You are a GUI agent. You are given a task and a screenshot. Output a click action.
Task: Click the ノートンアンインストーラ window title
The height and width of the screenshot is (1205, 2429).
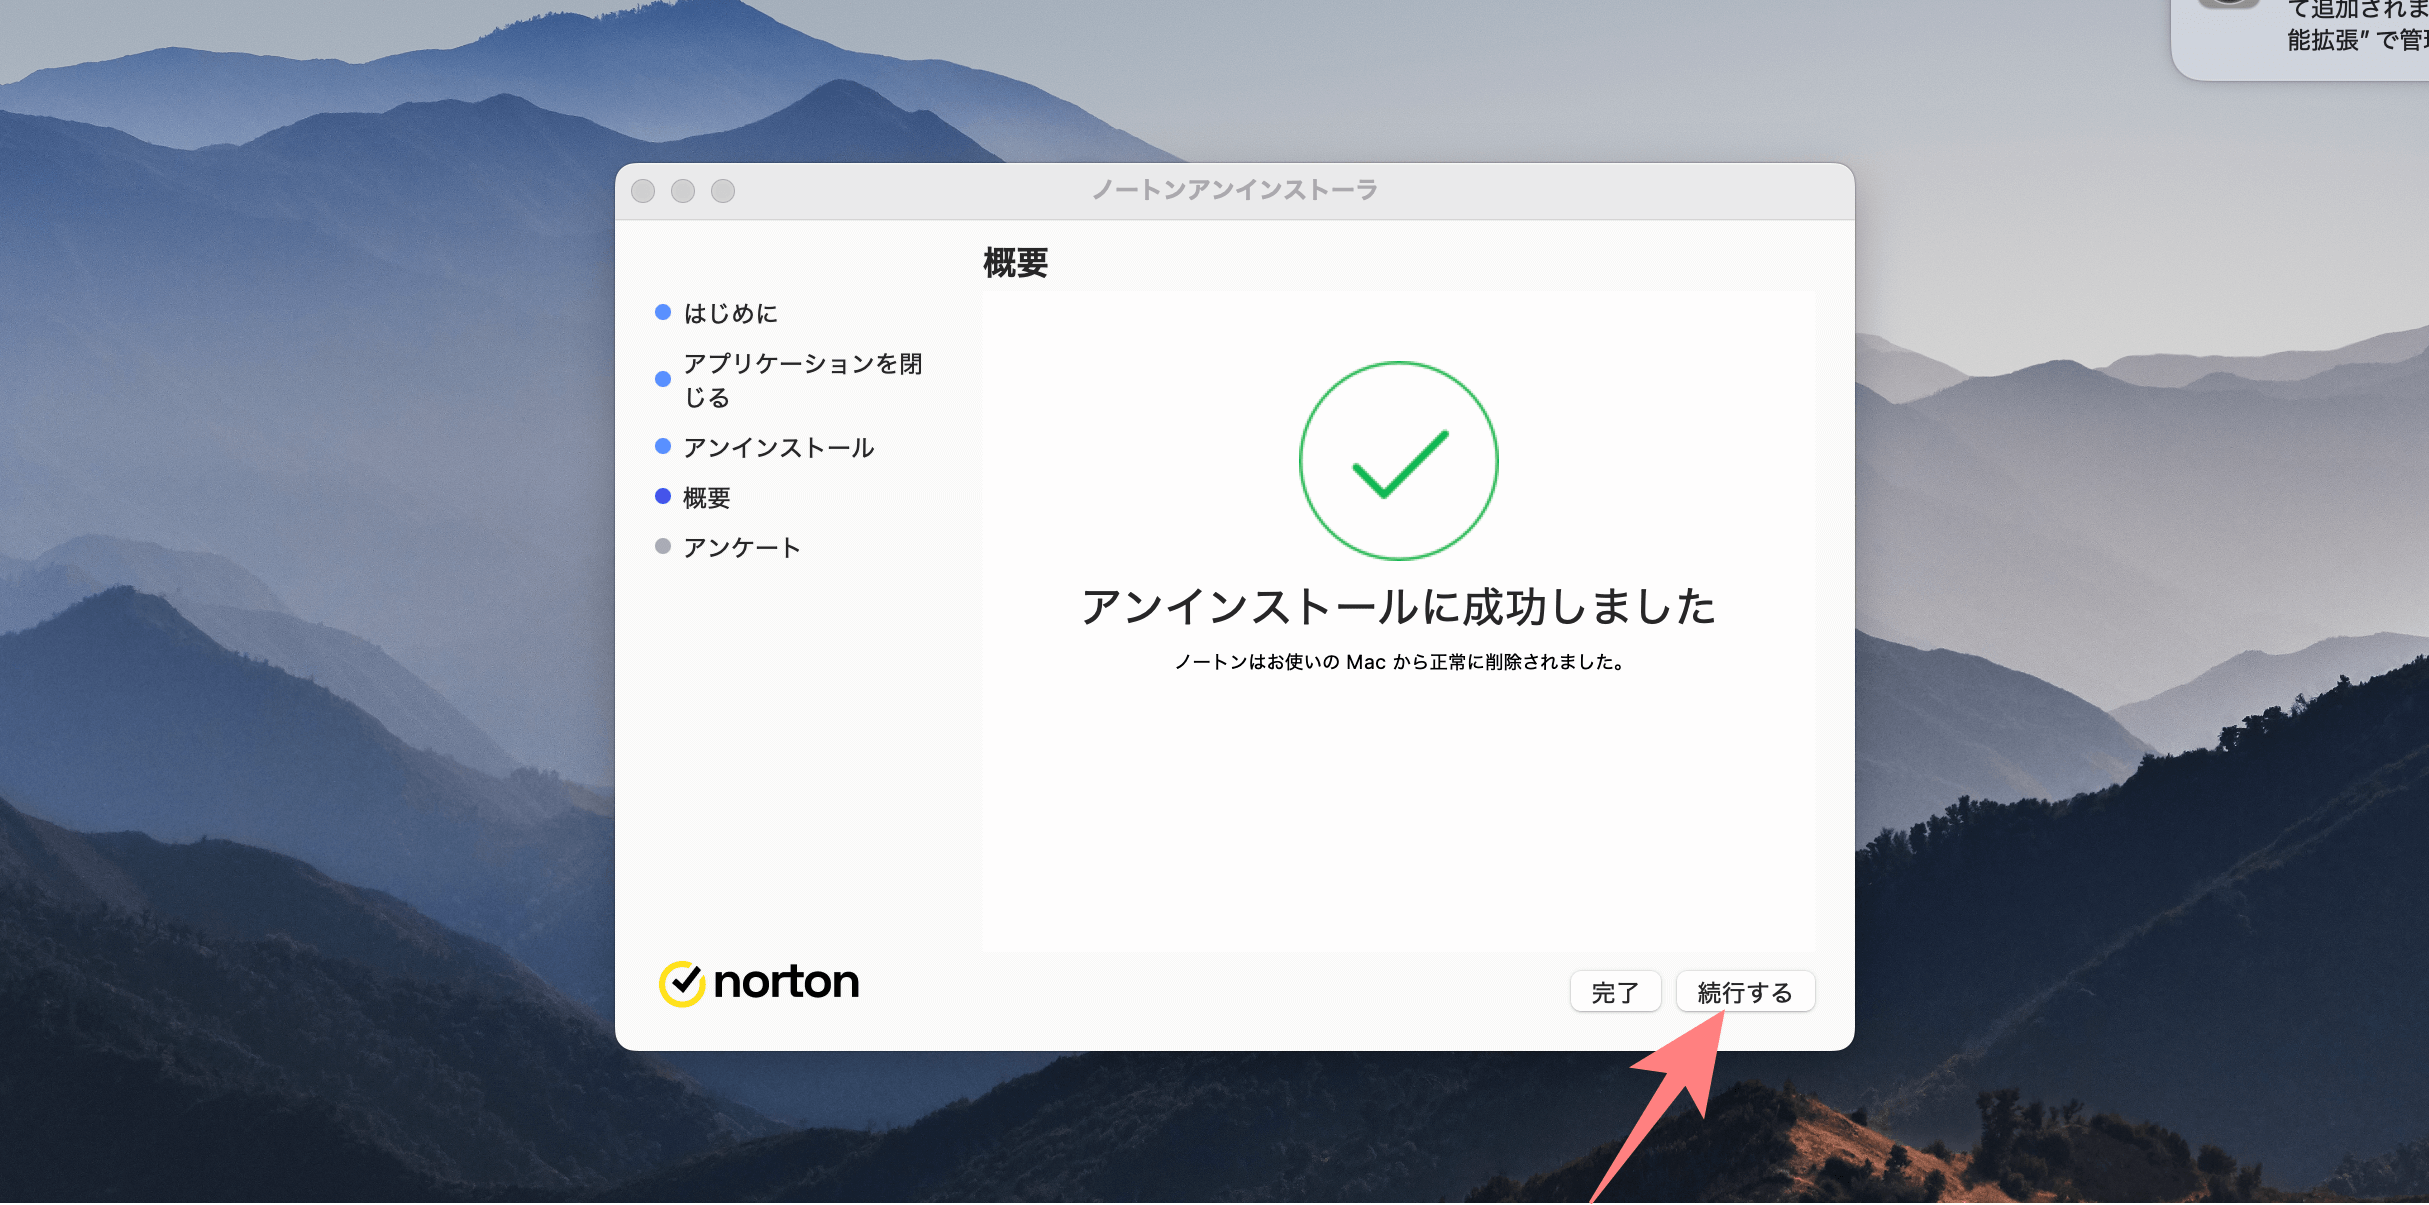pos(1235,190)
